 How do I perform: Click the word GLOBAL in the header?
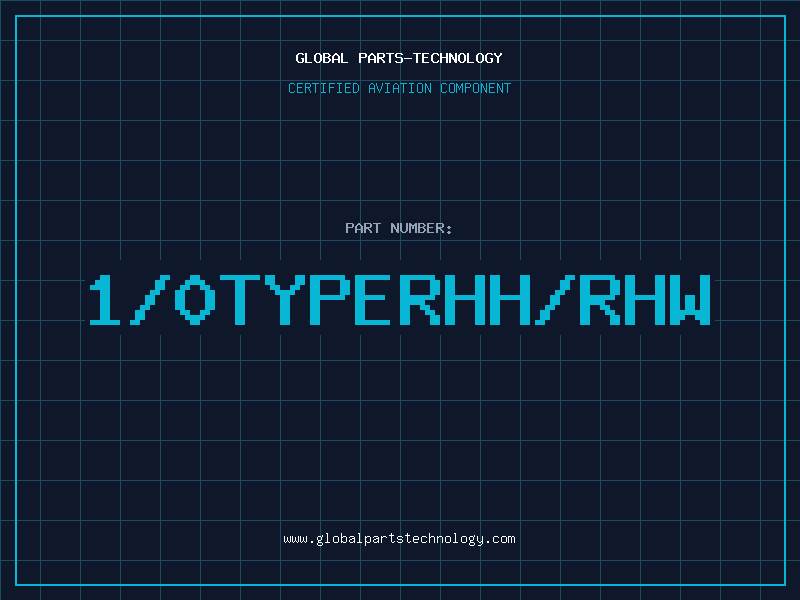[x=321, y=58]
